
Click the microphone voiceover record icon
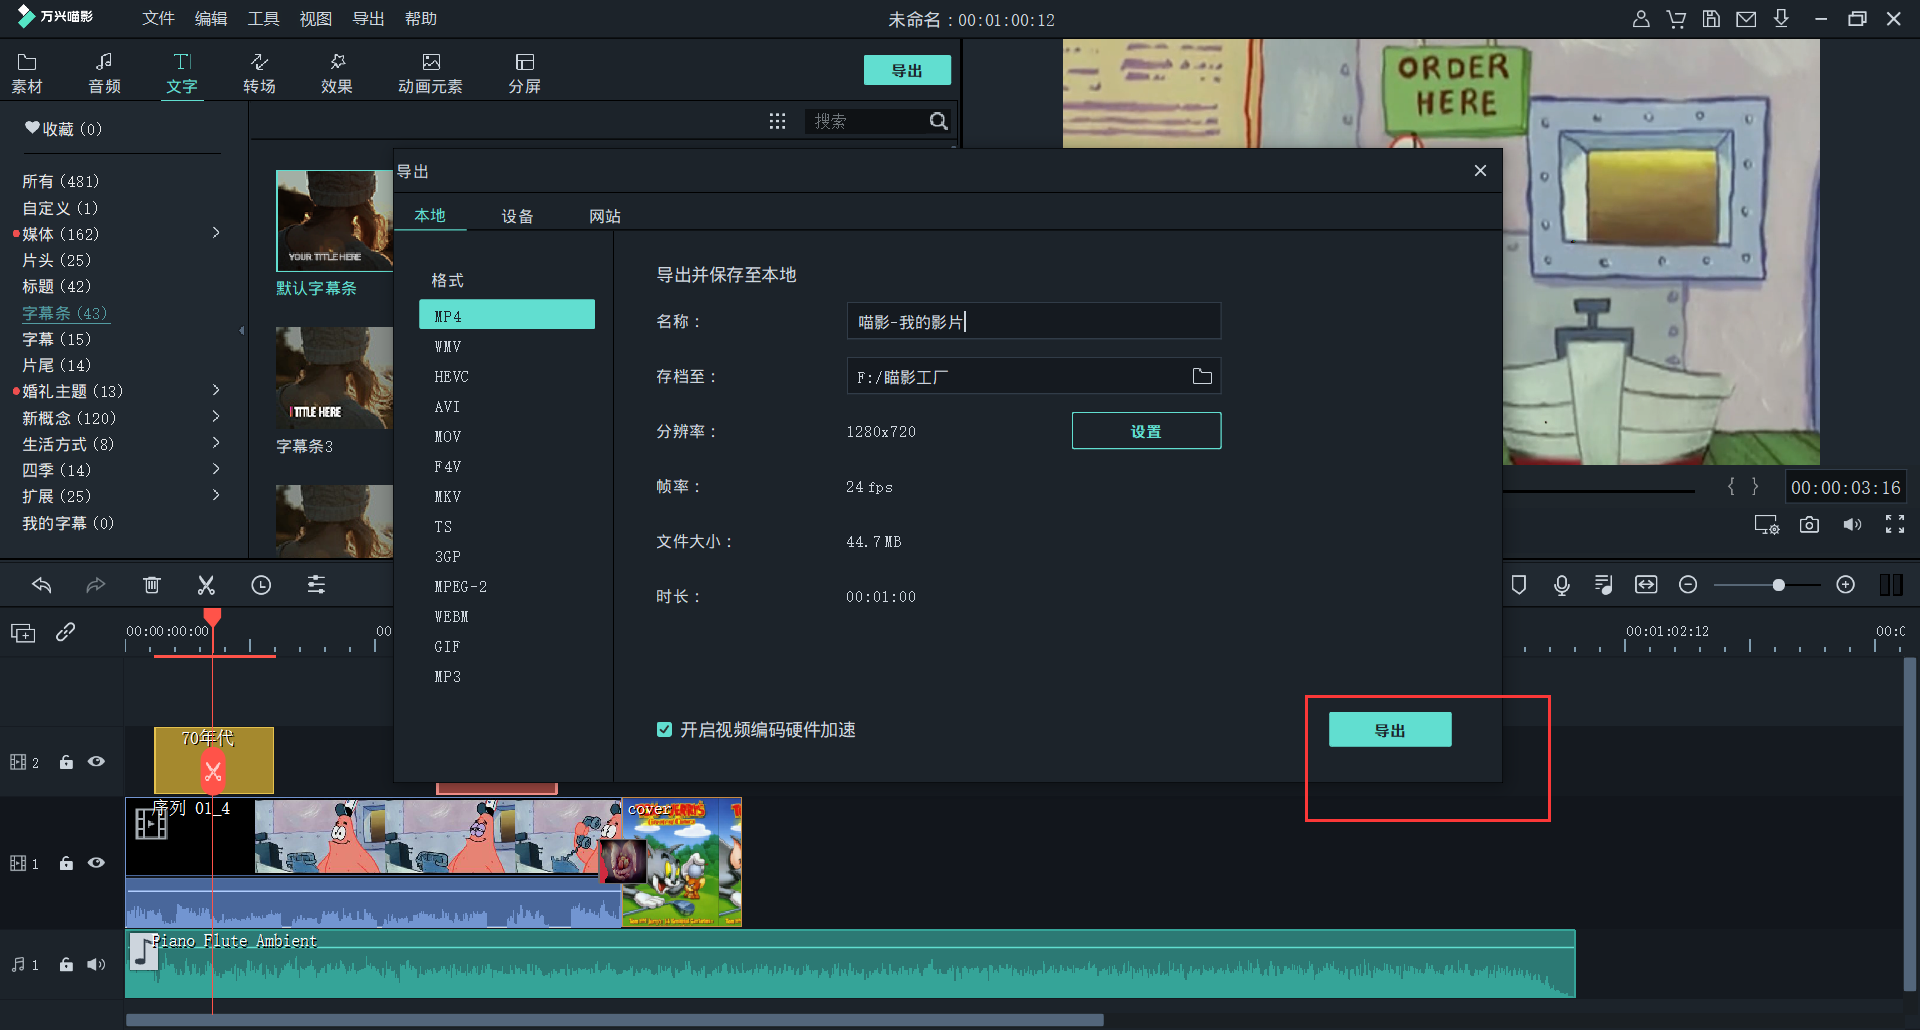coord(1561,585)
